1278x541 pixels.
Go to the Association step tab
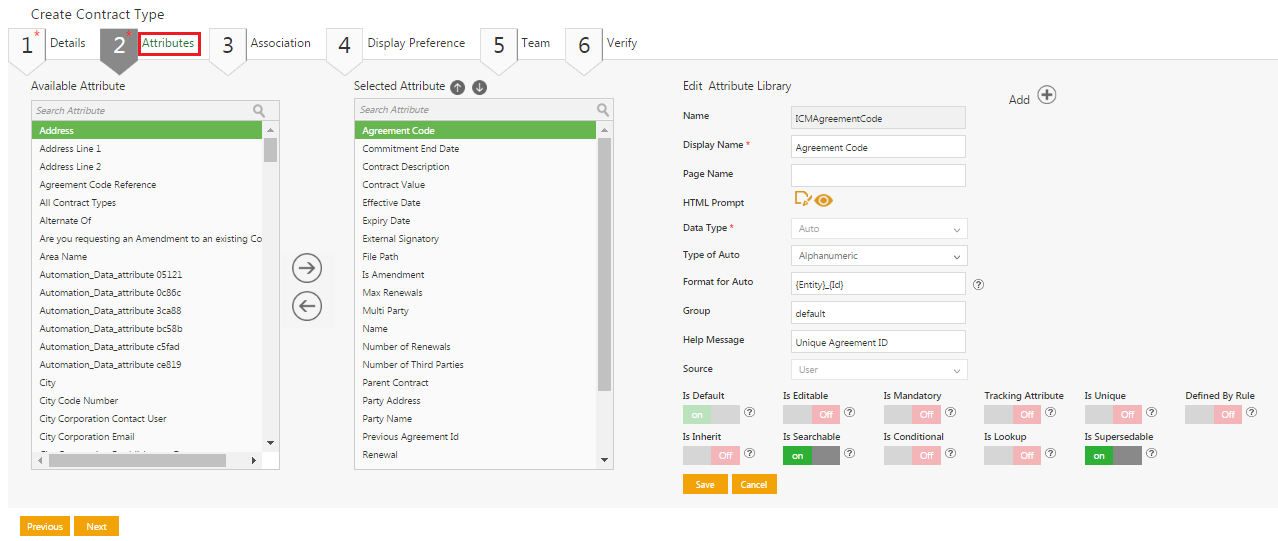click(280, 43)
